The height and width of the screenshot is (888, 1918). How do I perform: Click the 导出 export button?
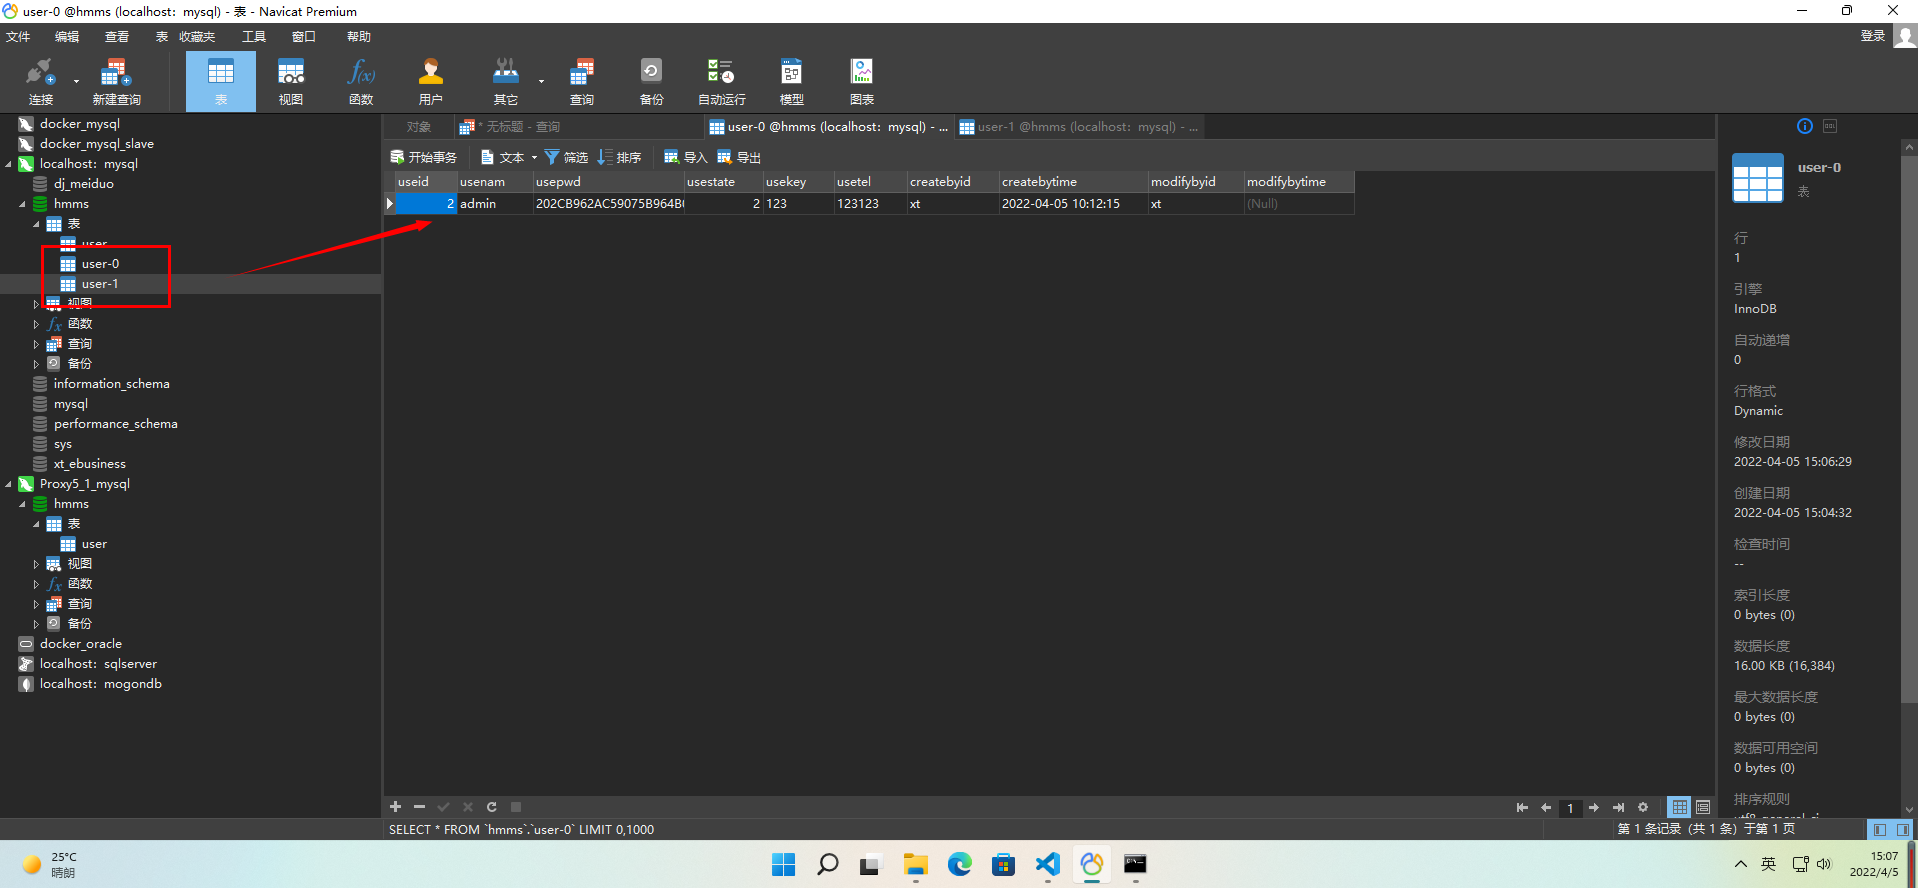[739, 157]
